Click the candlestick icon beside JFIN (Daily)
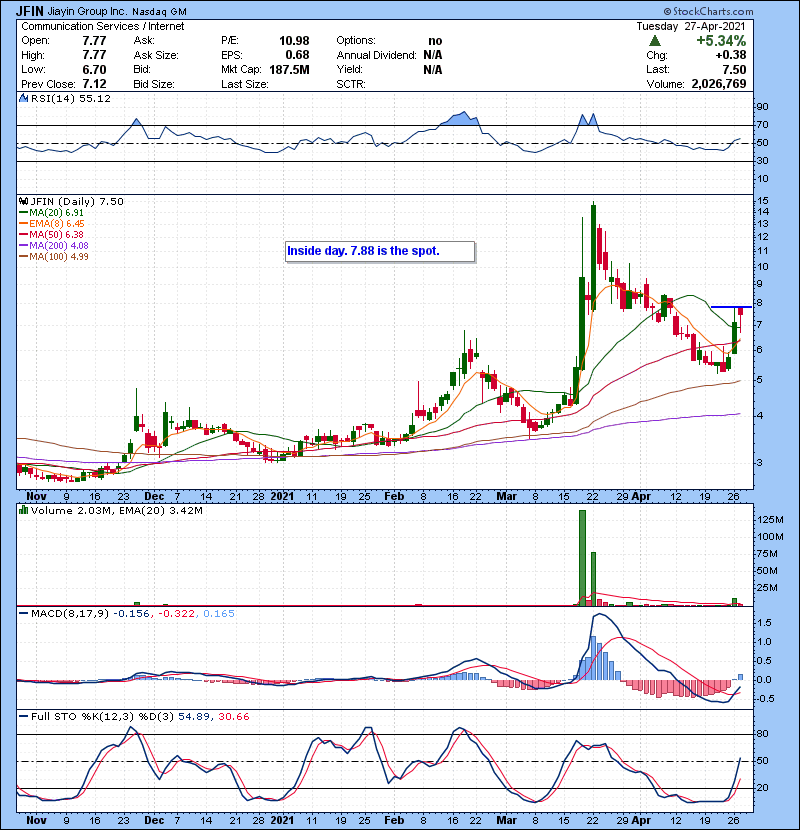This screenshot has width=800, height=830. click(23, 201)
